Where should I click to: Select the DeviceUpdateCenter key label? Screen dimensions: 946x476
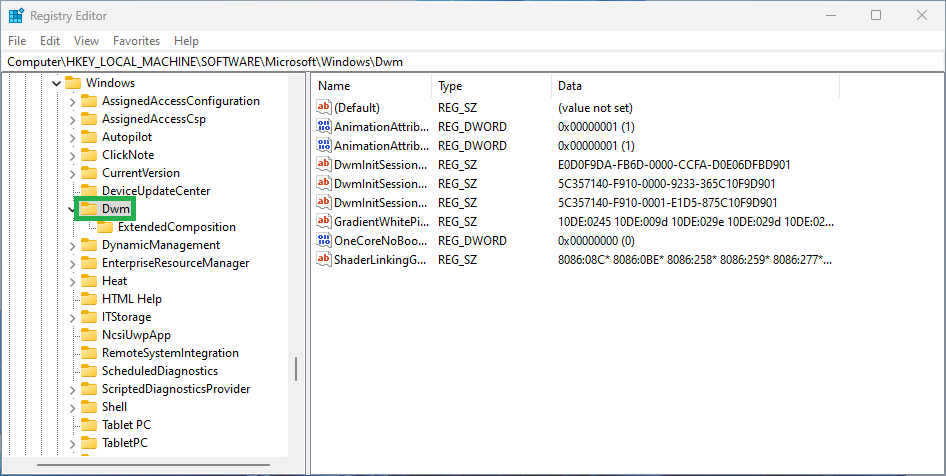click(156, 191)
